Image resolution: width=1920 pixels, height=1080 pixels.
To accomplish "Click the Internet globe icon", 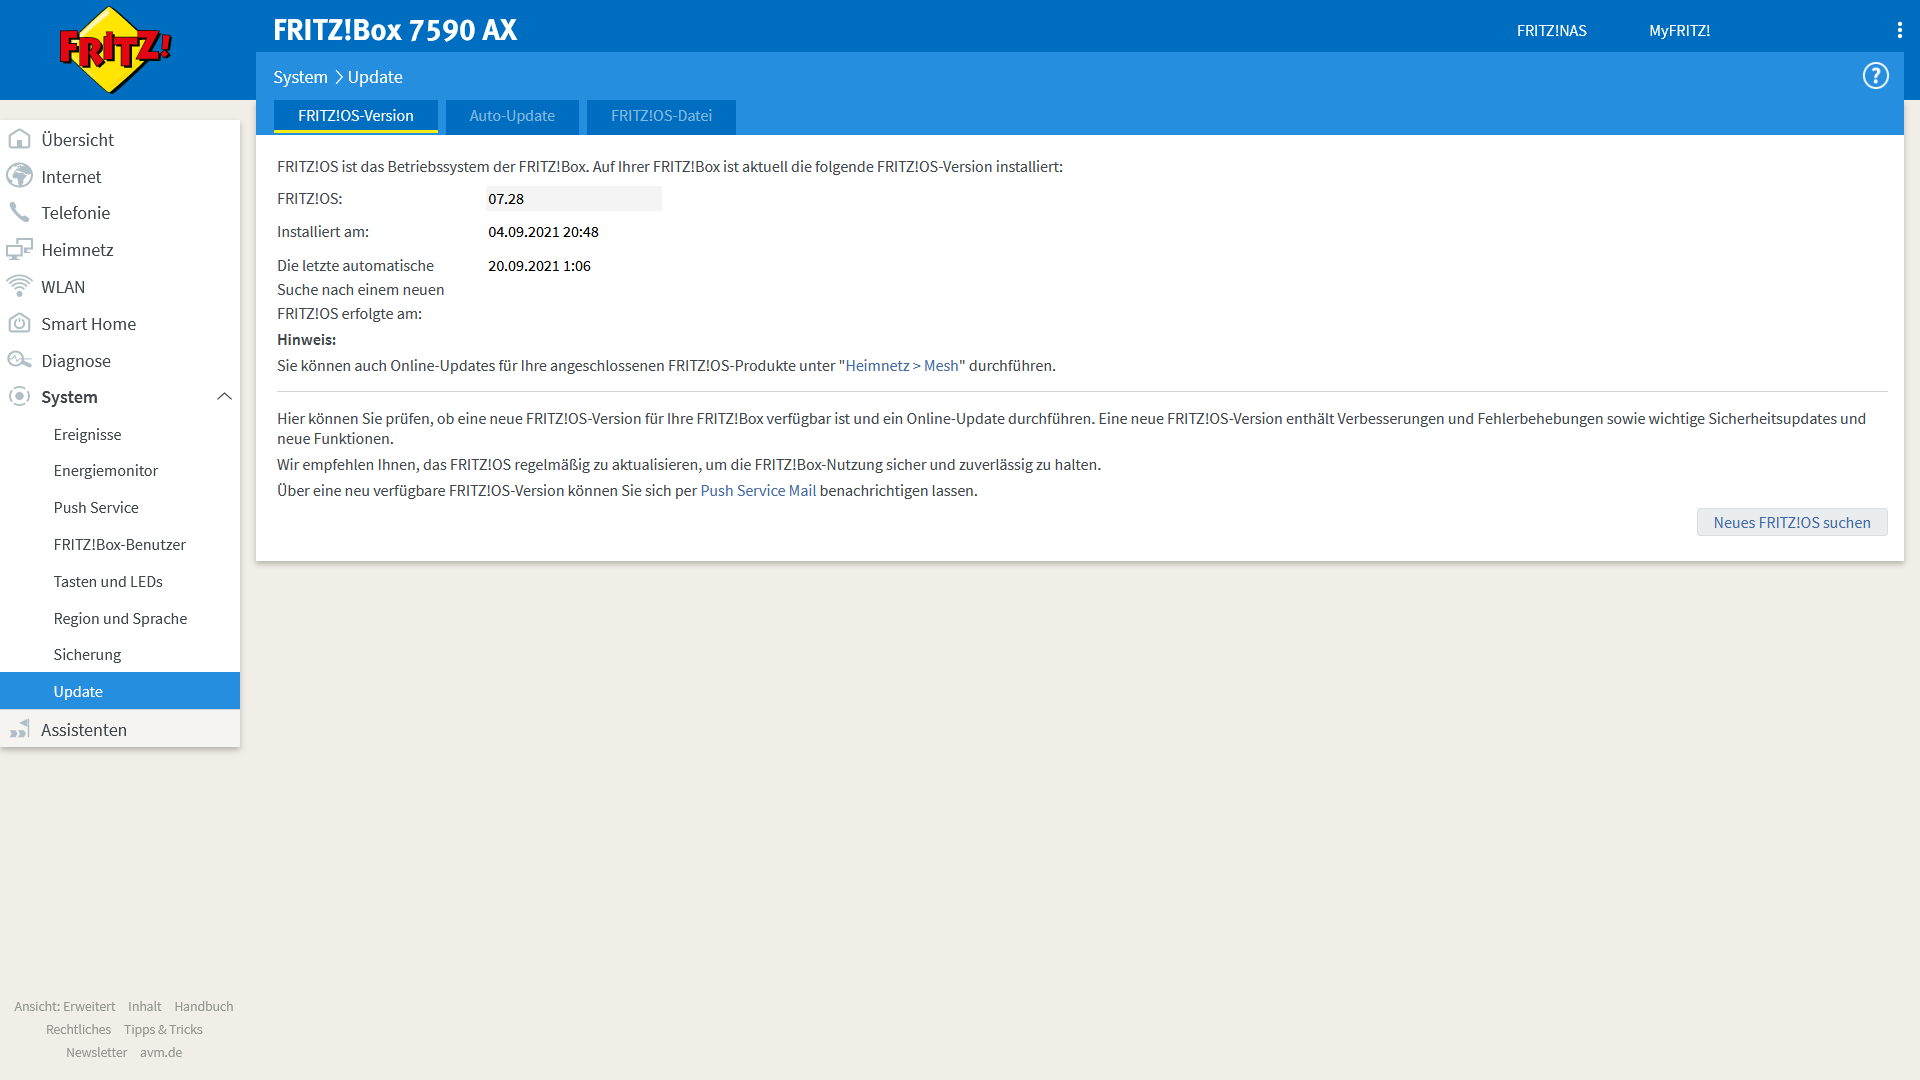I will coord(19,176).
